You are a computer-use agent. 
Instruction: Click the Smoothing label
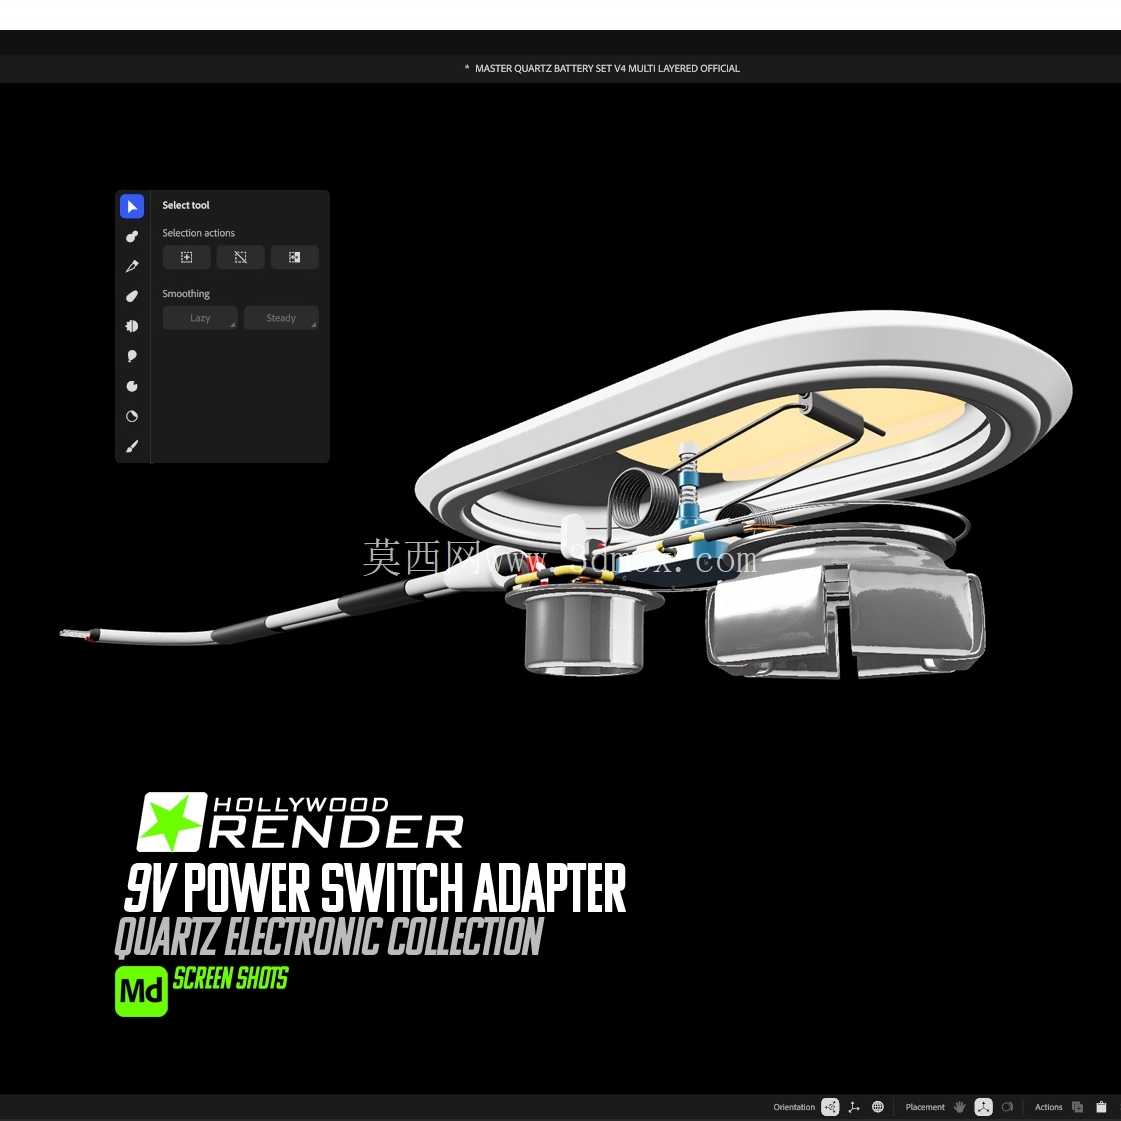(x=186, y=294)
